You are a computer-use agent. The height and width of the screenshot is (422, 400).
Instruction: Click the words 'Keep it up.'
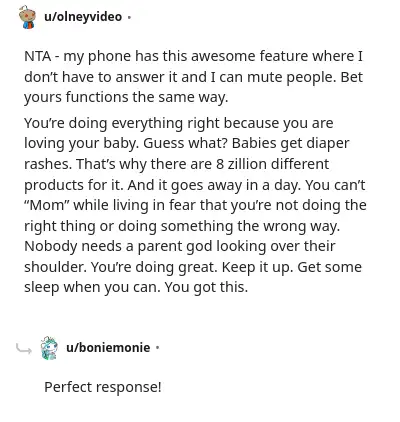point(257,267)
